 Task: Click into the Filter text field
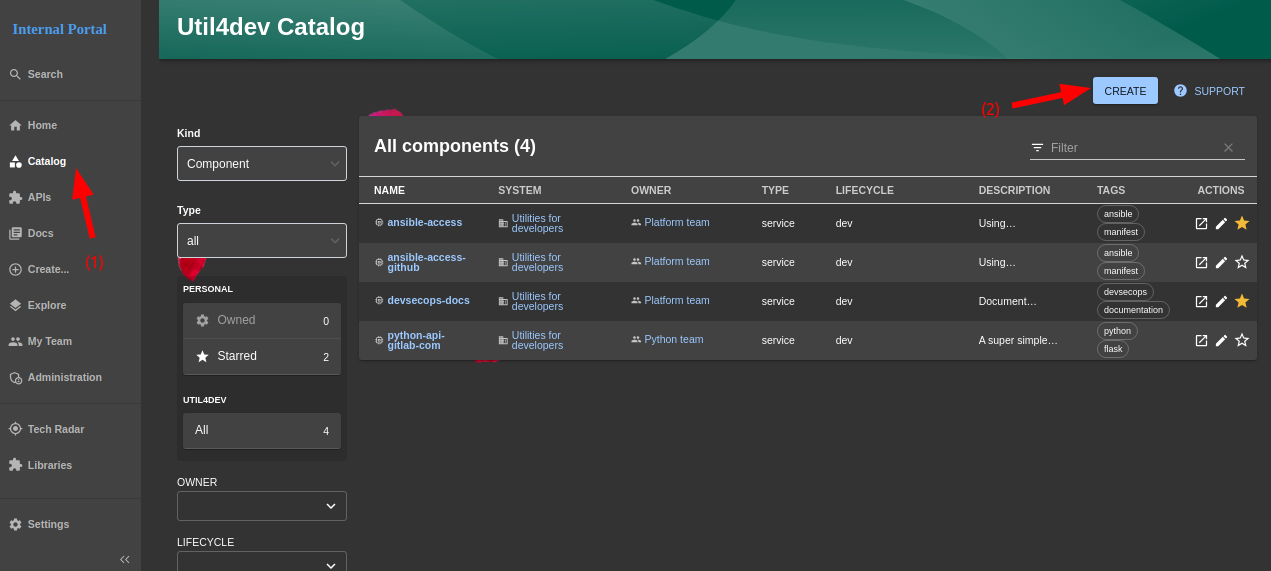point(1130,148)
